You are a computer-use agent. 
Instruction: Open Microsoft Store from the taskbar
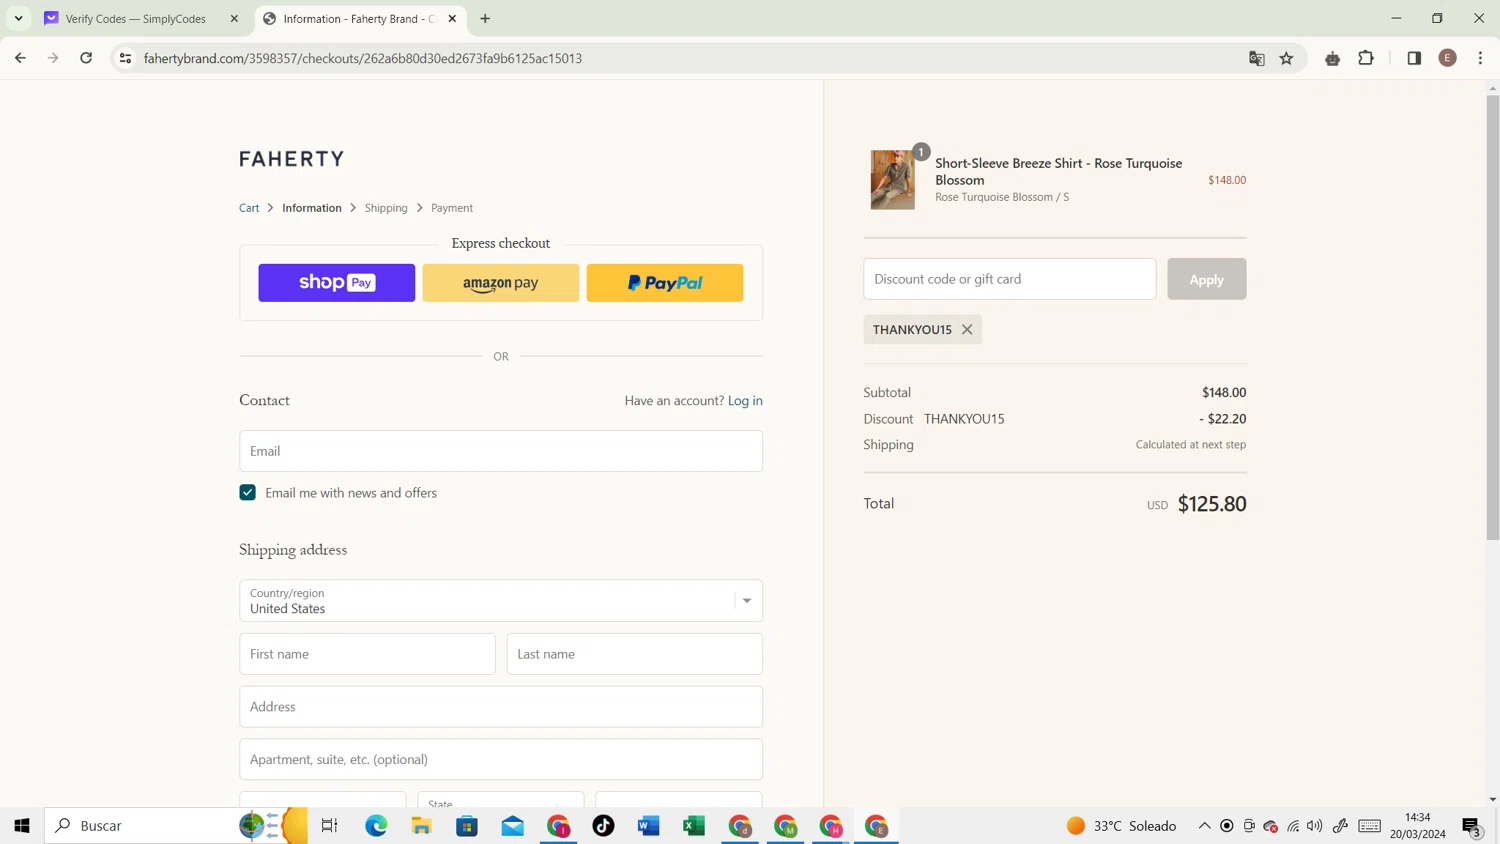click(x=467, y=826)
